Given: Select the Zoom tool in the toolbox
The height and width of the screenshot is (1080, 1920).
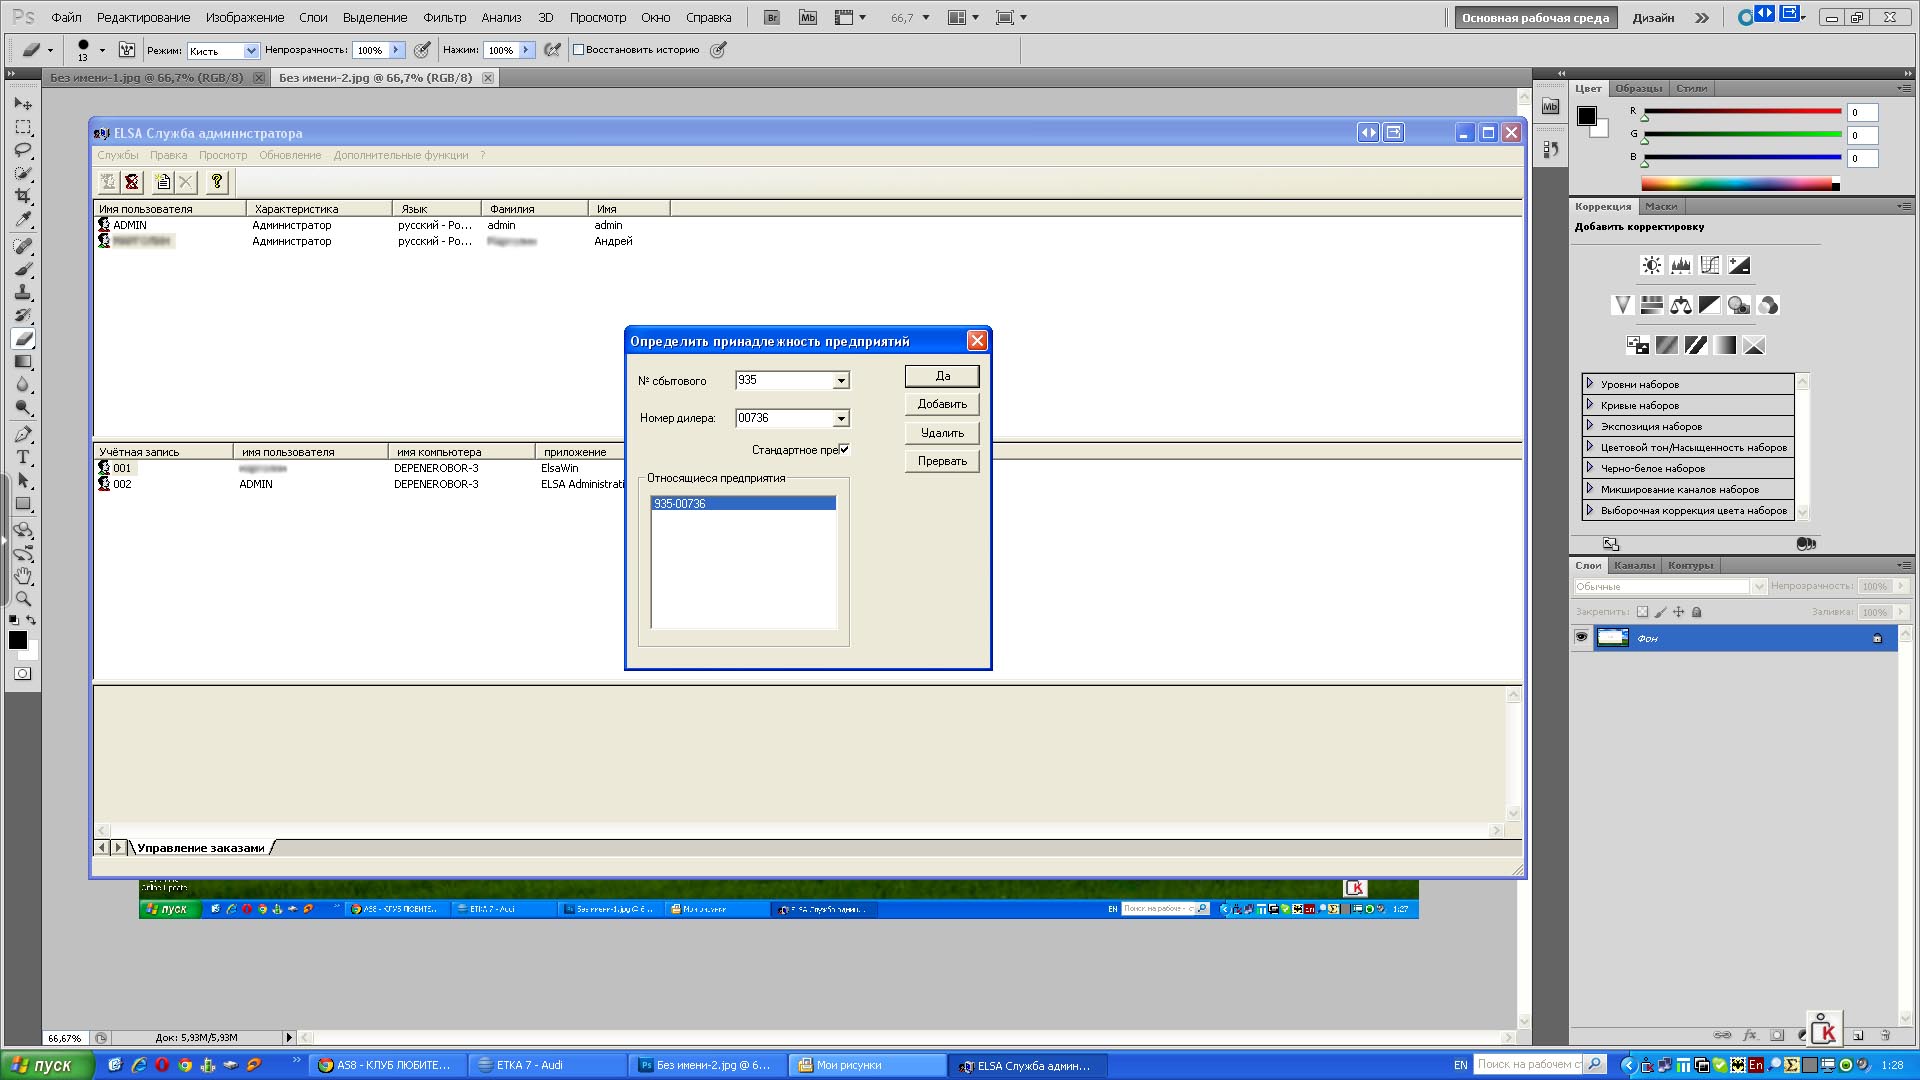Looking at the screenshot, I should click(x=23, y=599).
